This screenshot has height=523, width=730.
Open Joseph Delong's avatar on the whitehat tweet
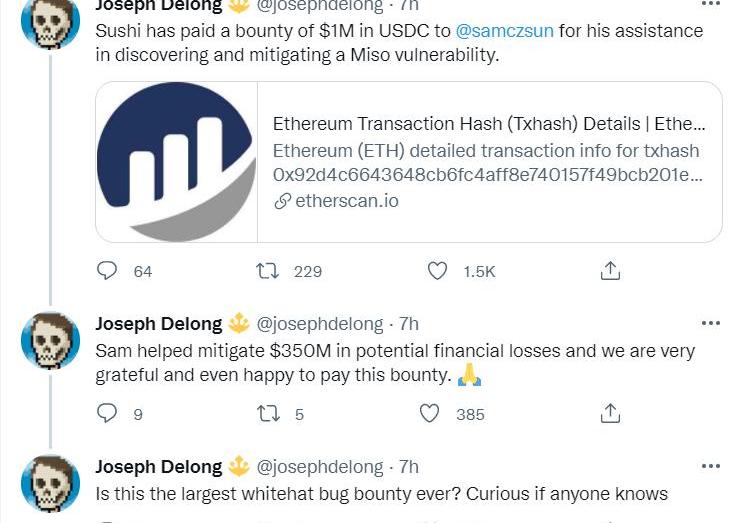click(x=50, y=484)
